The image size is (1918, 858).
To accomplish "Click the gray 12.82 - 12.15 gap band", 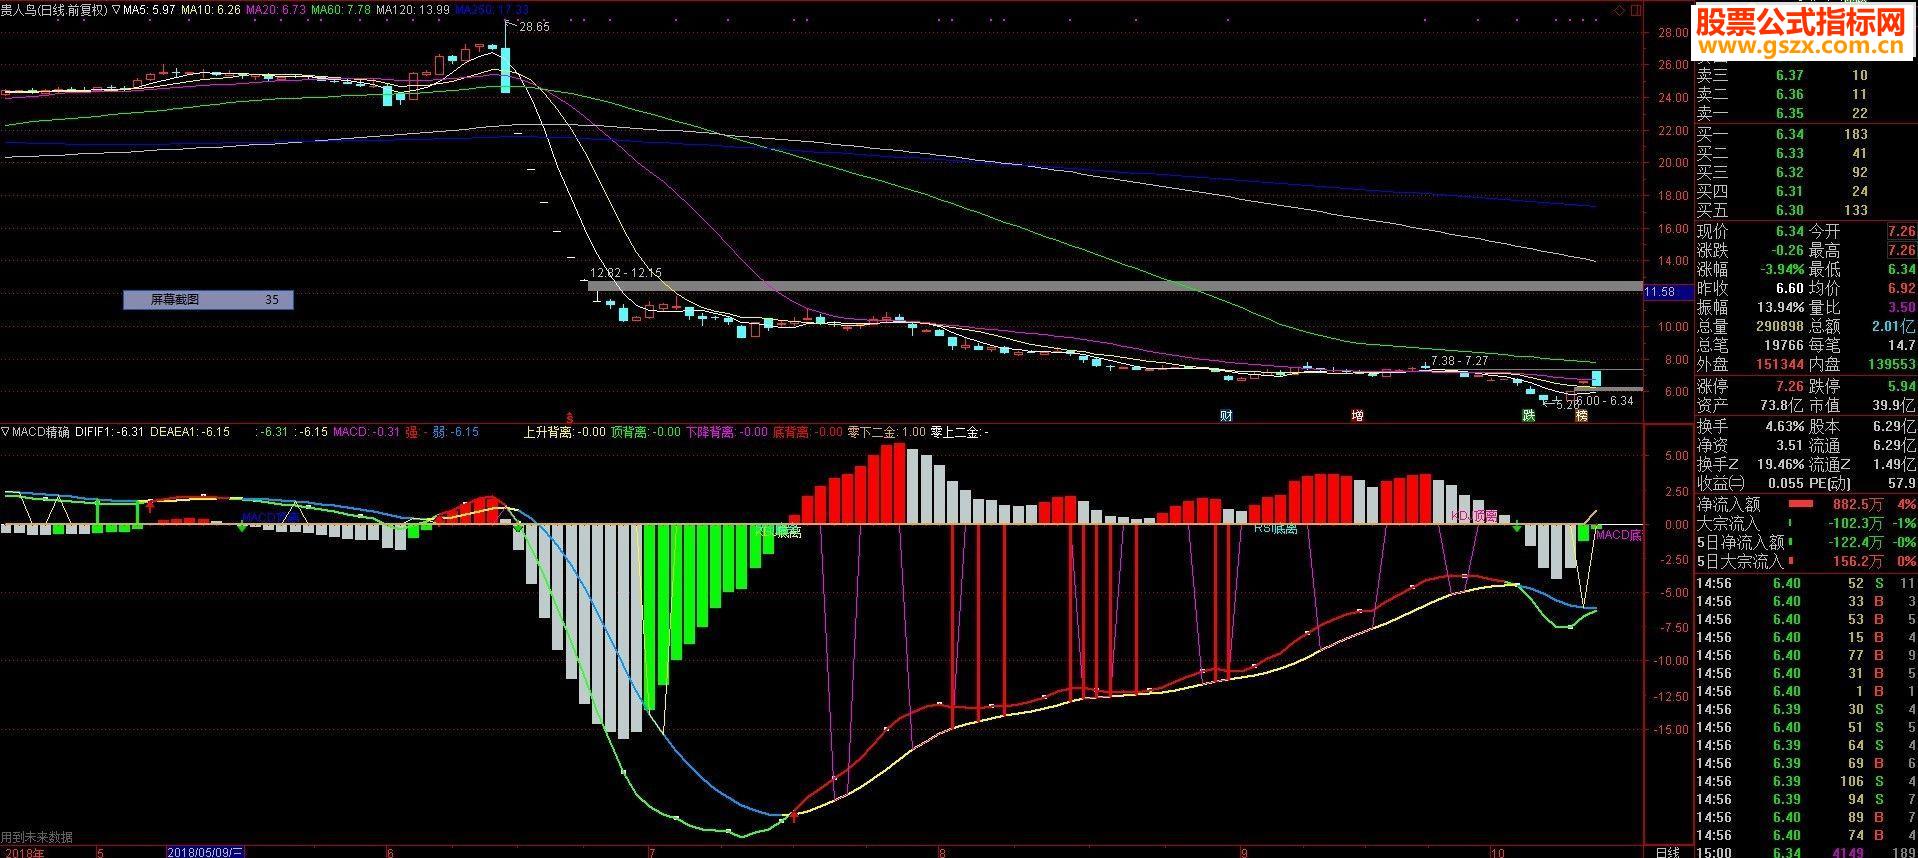I will pyautogui.click(x=1115, y=286).
